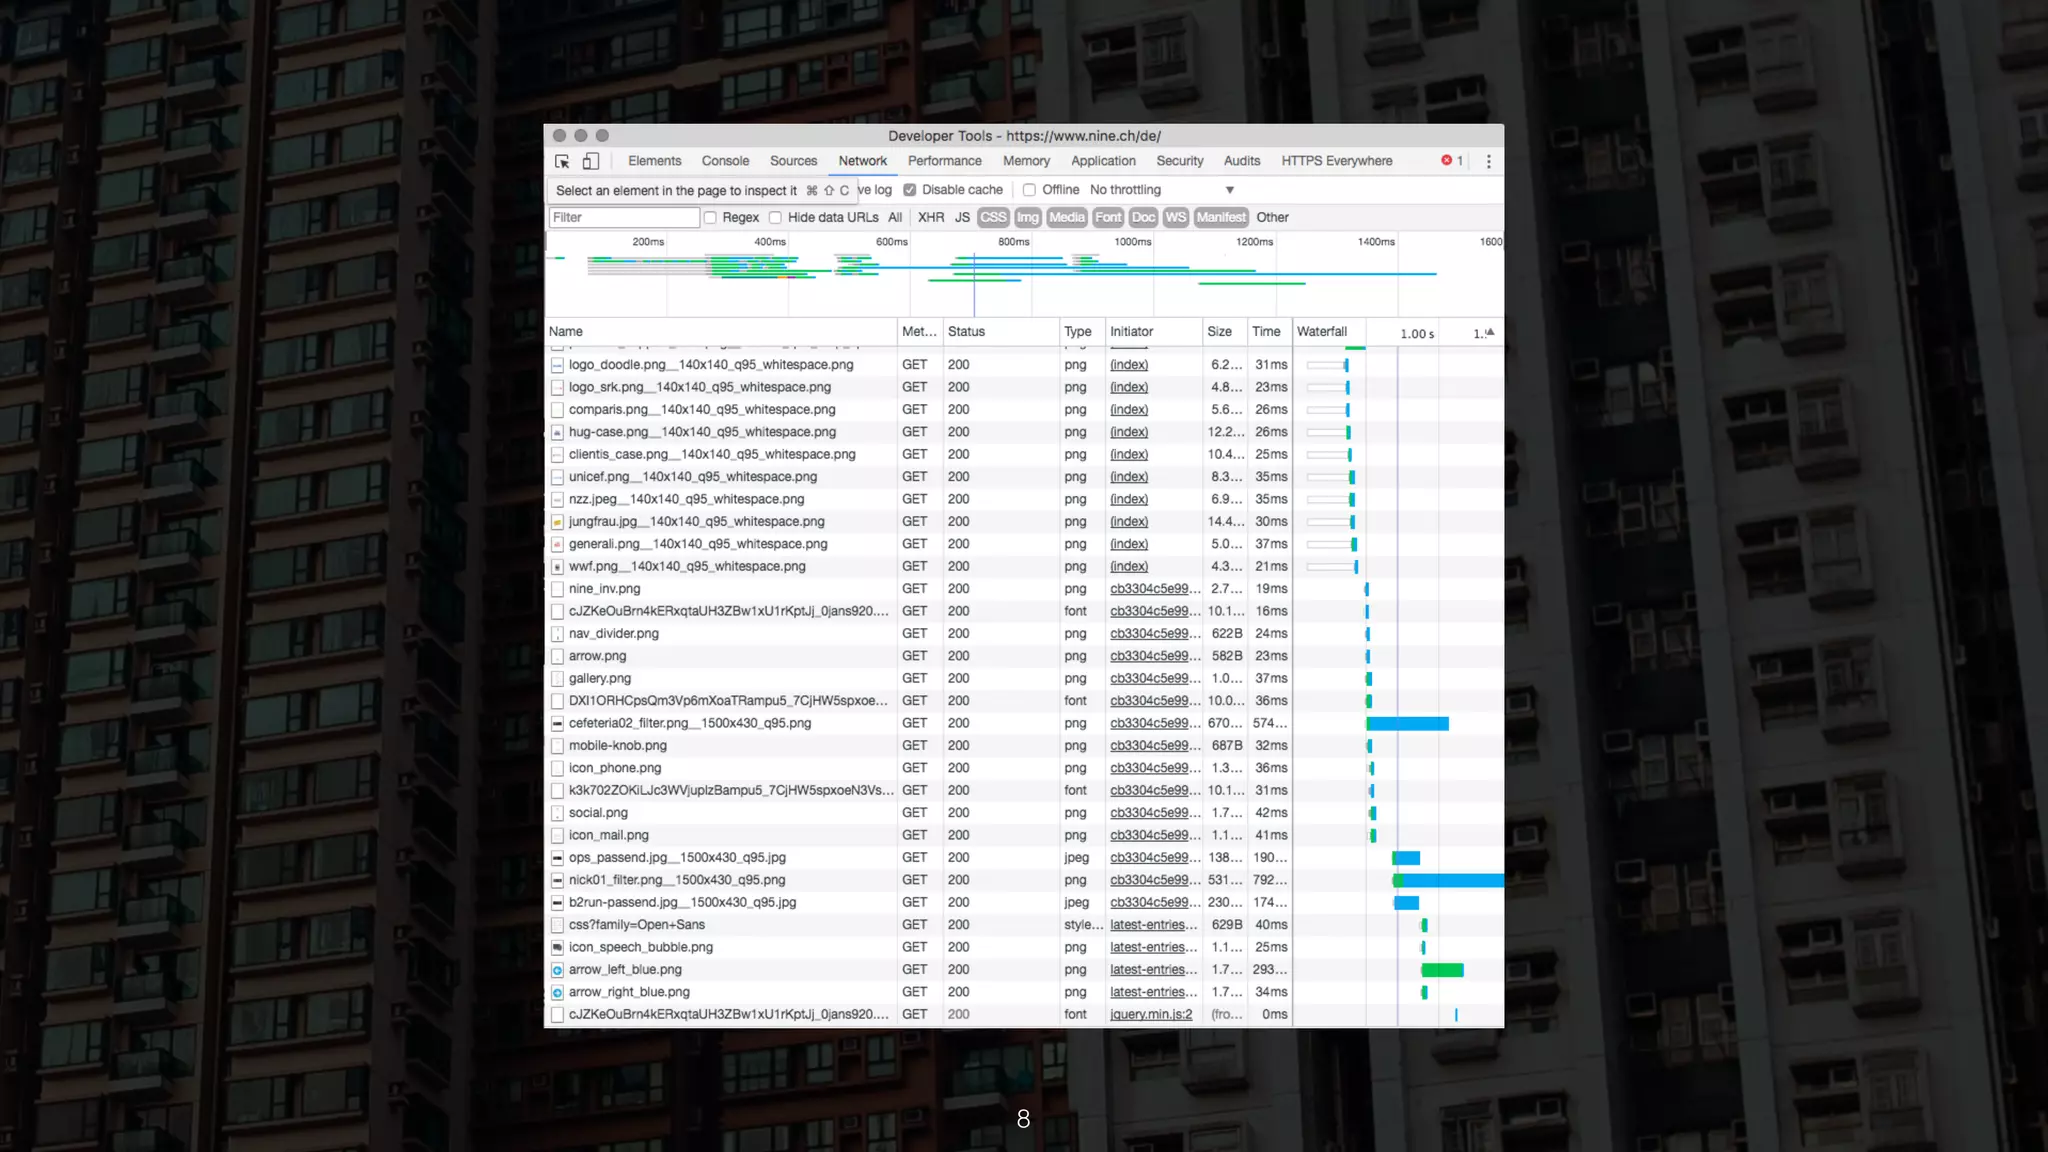This screenshot has width=2048, height=1152.
Task: Open the DevTools three-dot menu
Action: (x=1488, y=161)
